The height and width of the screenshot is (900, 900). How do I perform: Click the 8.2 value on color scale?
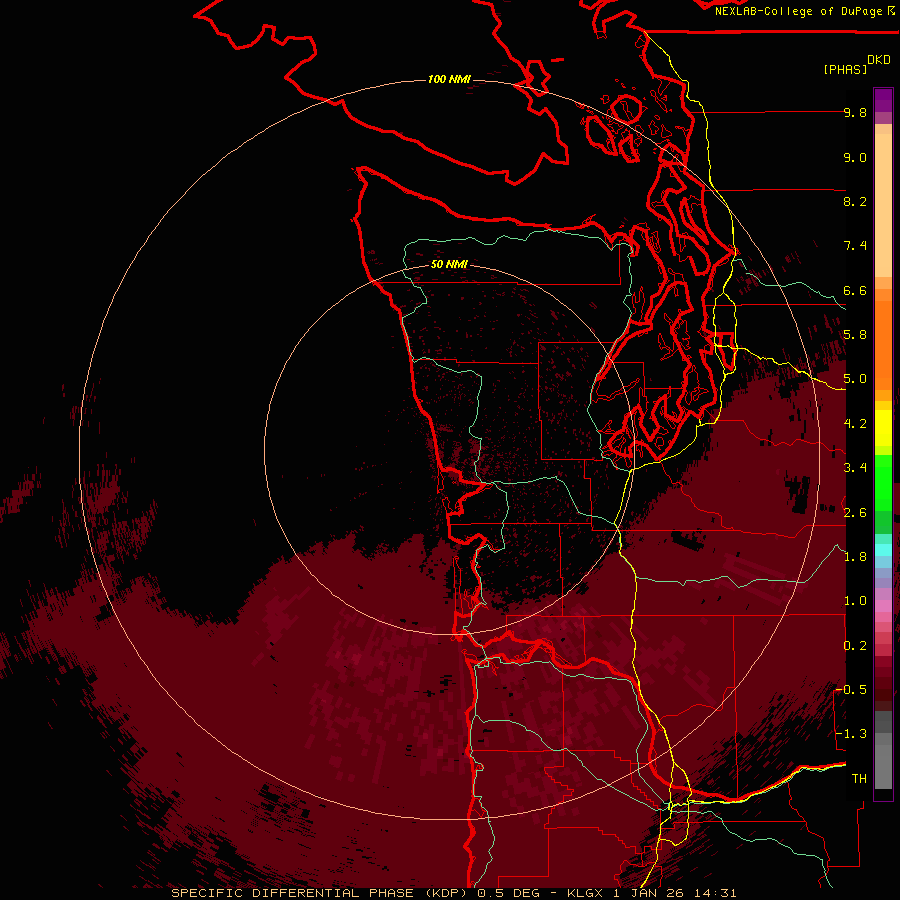(855, 201)
